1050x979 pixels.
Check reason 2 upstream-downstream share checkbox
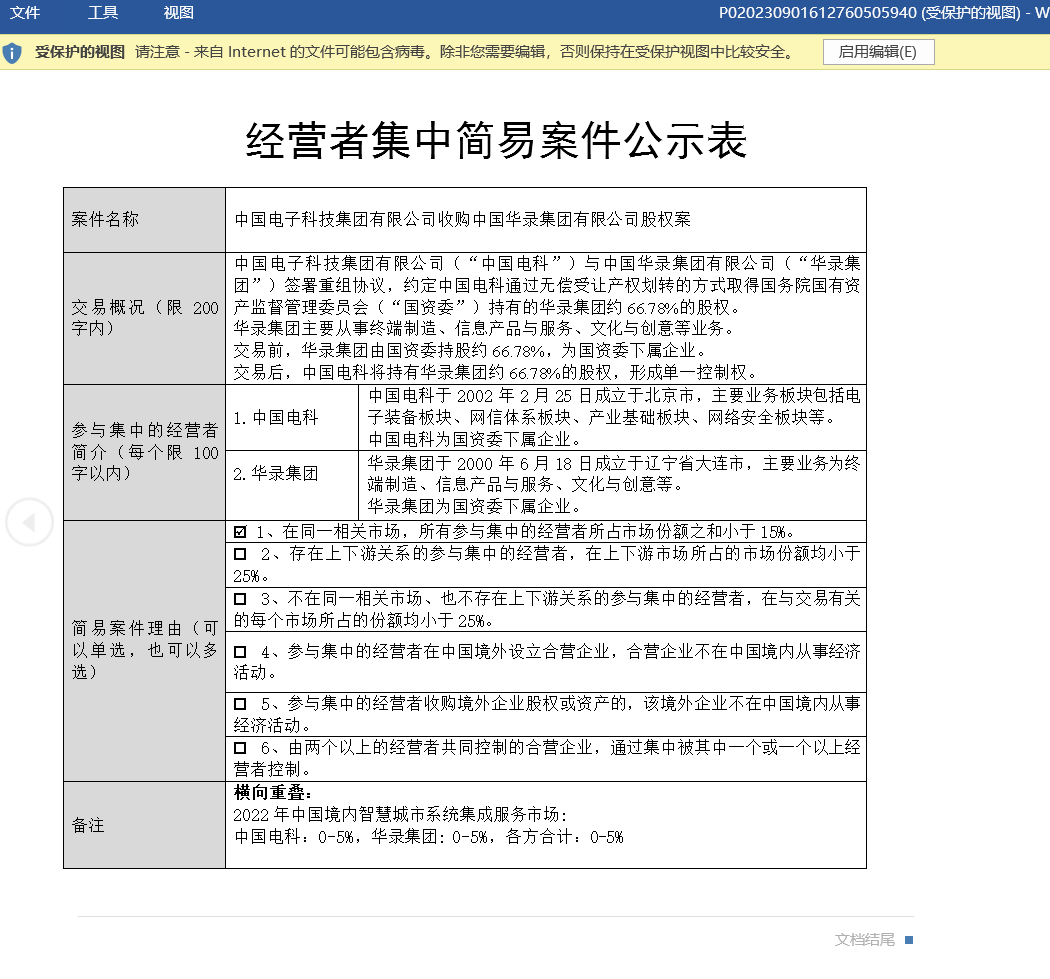[240, 554]
